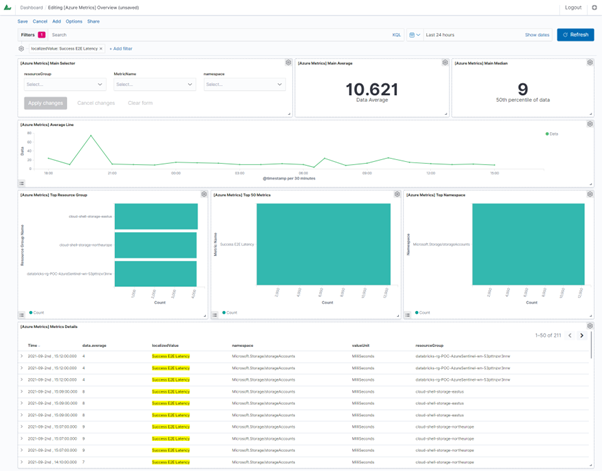Open the Main Average panel gear options
The width and height of the screenshot is (602, 471).
[445, 63]
